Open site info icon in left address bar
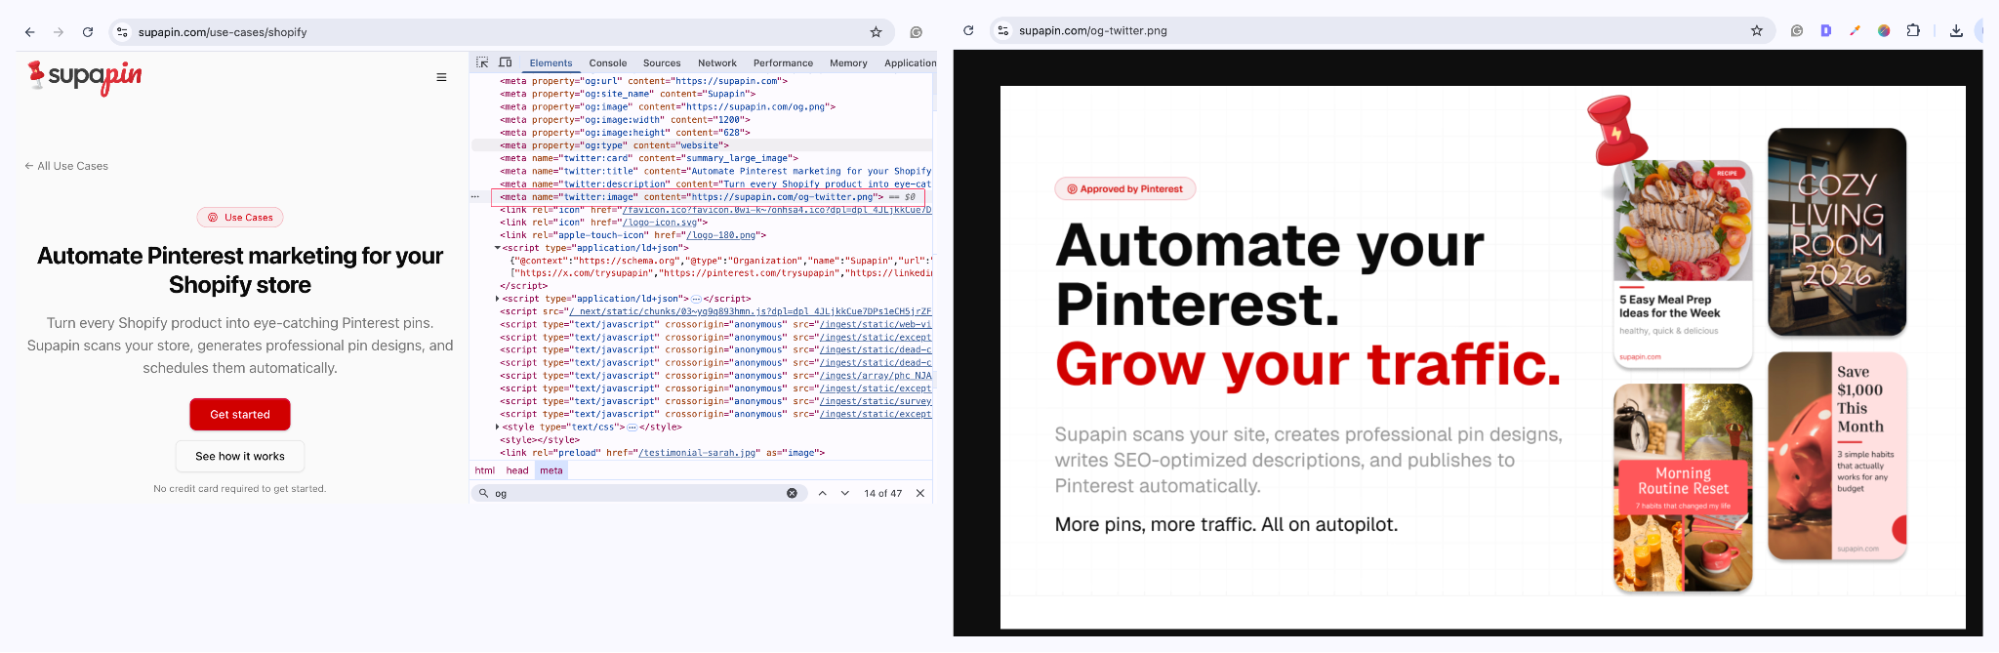 [x=122, y=32]
